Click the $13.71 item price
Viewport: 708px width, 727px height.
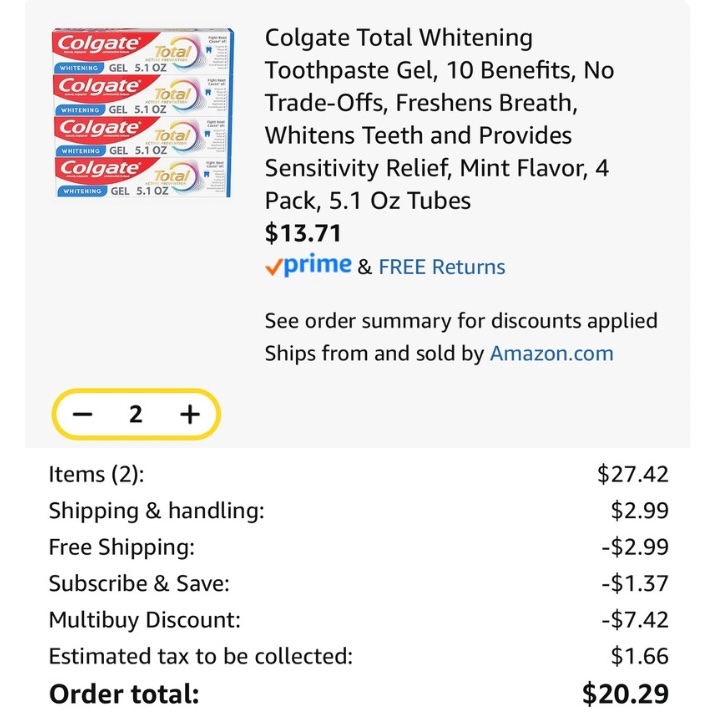303,233
